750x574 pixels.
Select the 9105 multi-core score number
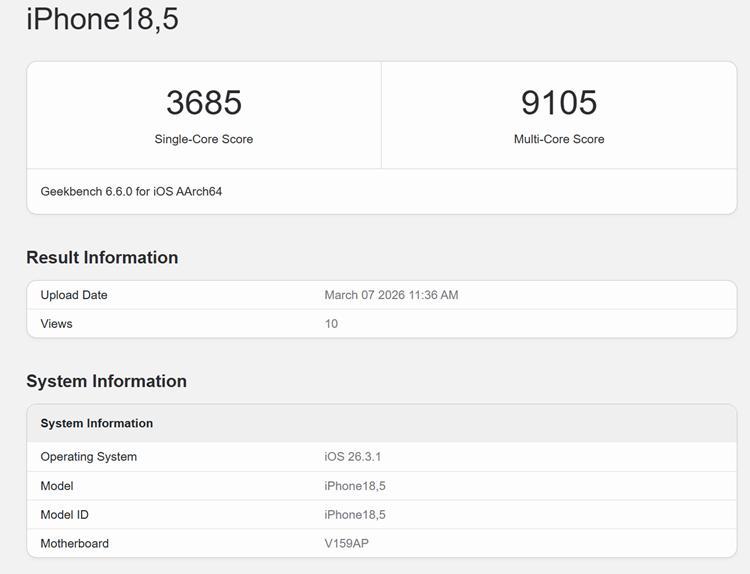(558, 102)
